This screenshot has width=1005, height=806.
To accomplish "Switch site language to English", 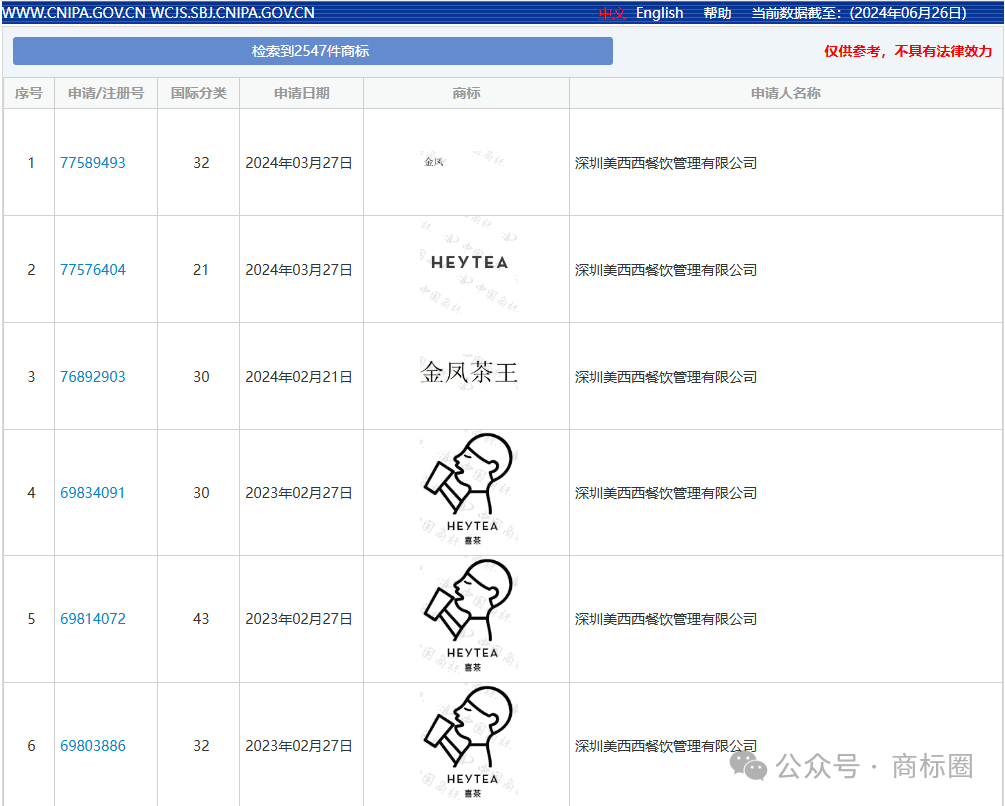I will [660, 13].
